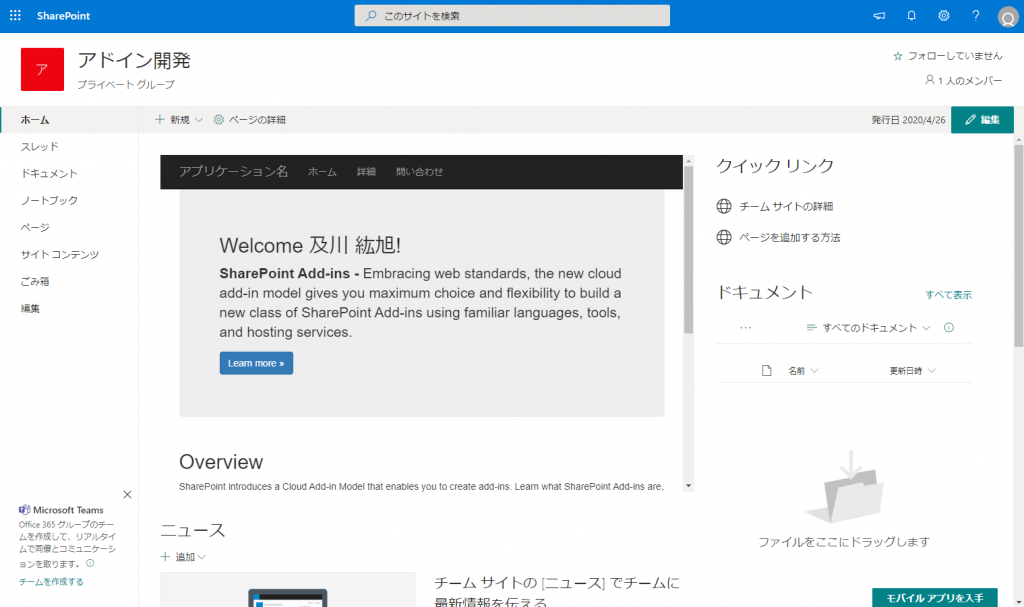This screenshot has width=1024, height=607.
Task: Open the settings gear icon
Action: point(943,16)
